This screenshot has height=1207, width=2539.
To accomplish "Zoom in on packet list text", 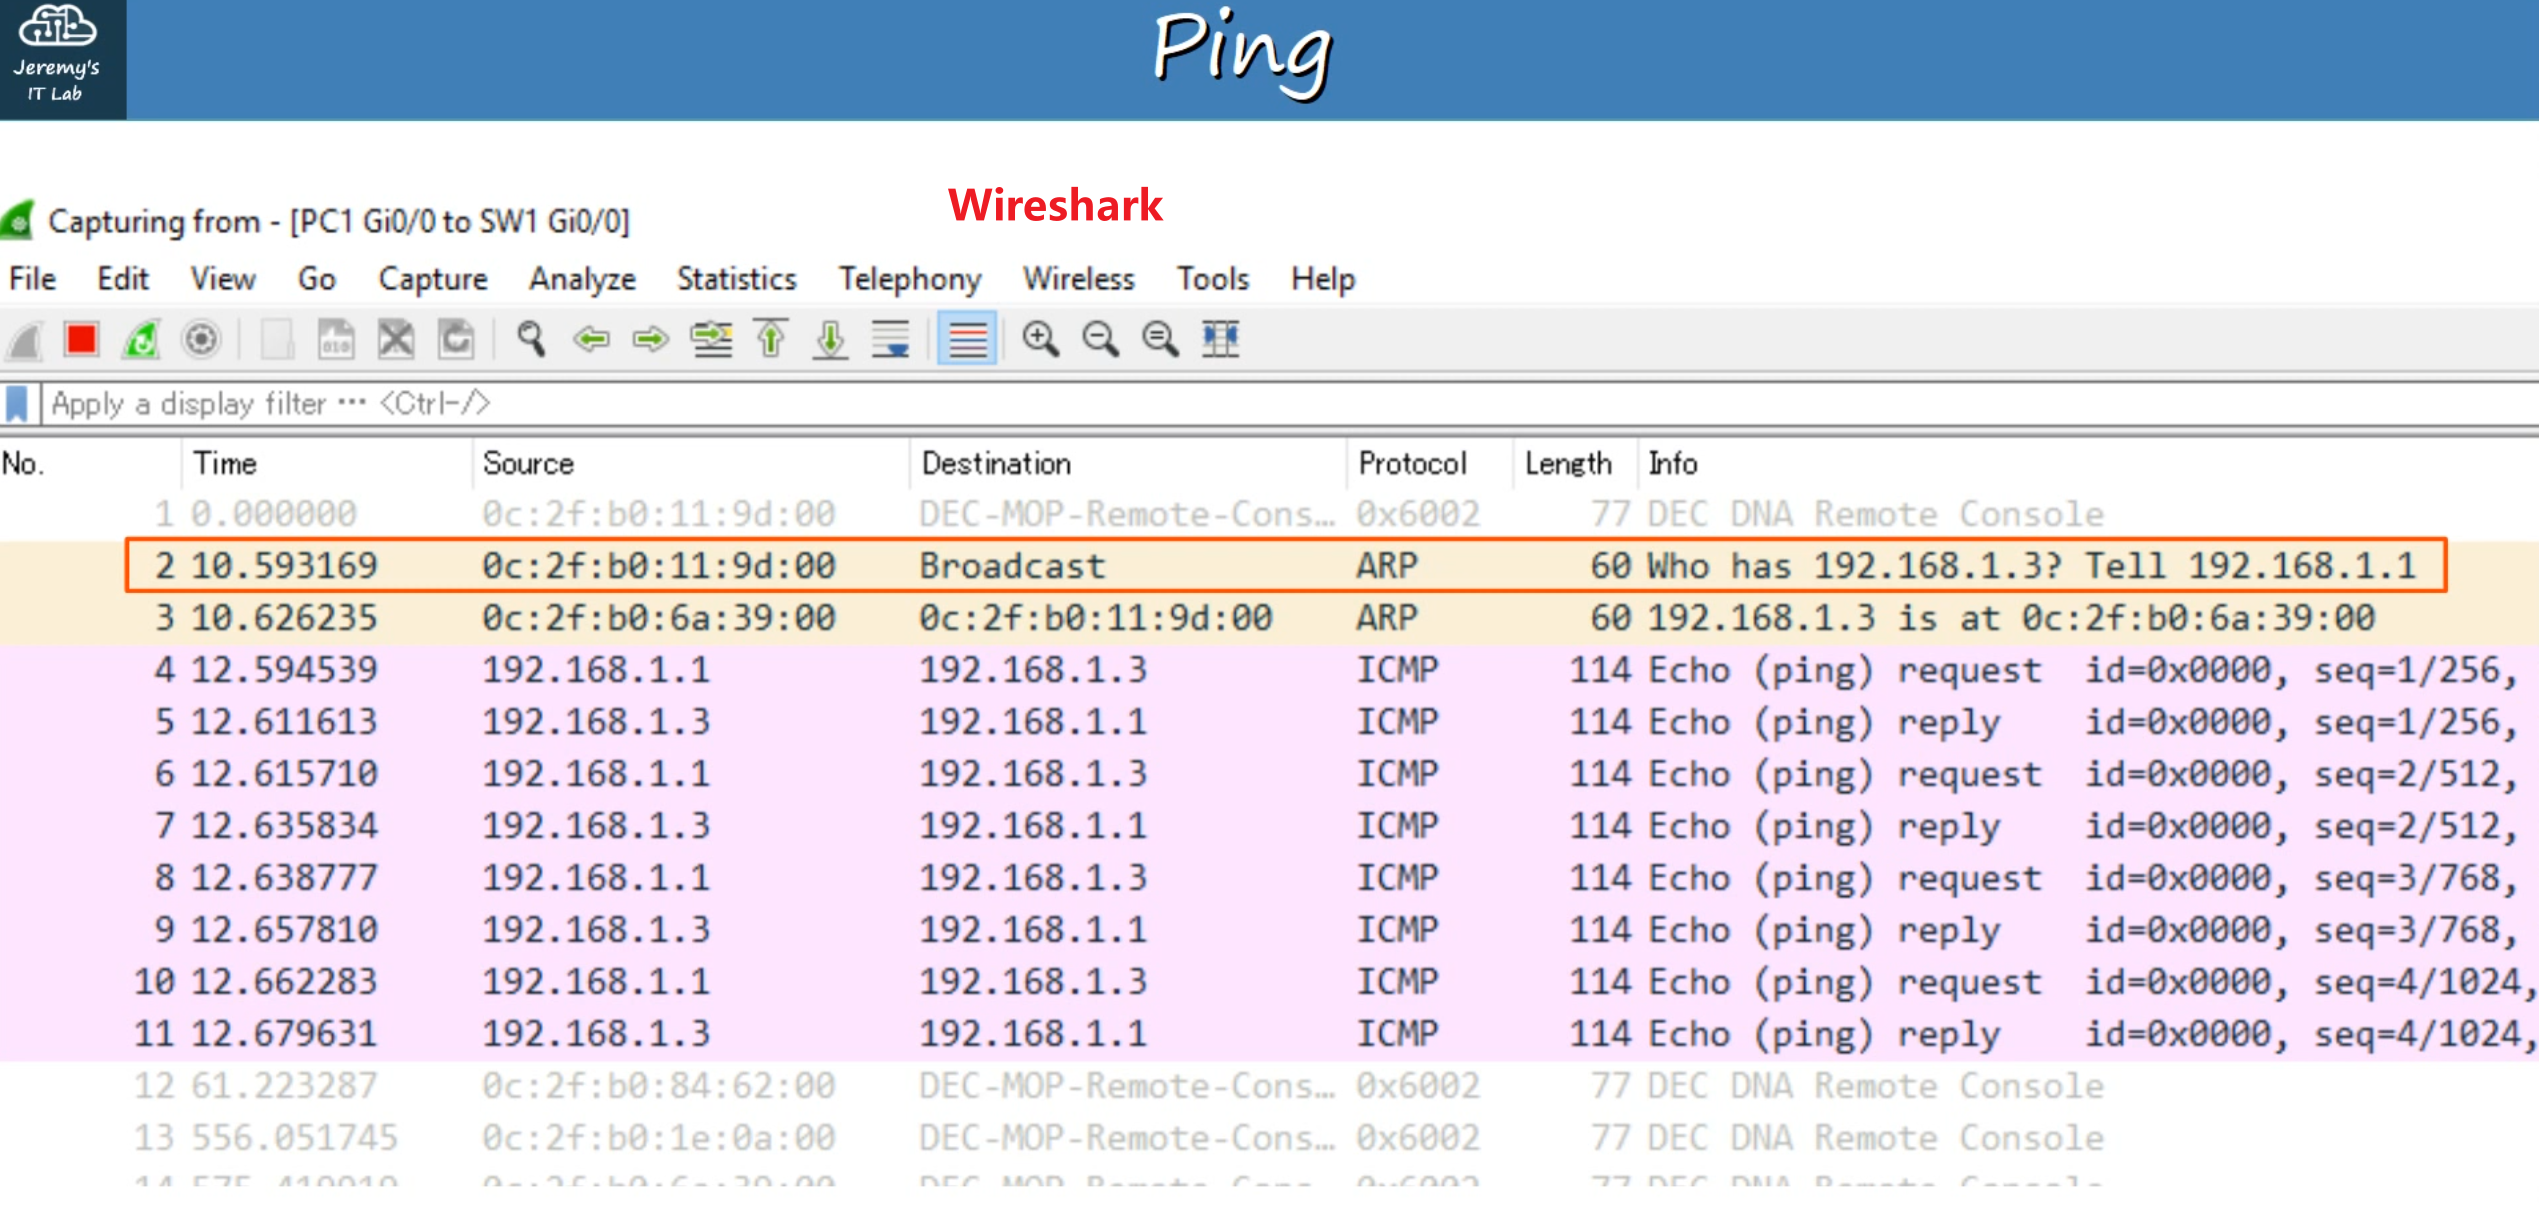I will (x=1040, y=340).
